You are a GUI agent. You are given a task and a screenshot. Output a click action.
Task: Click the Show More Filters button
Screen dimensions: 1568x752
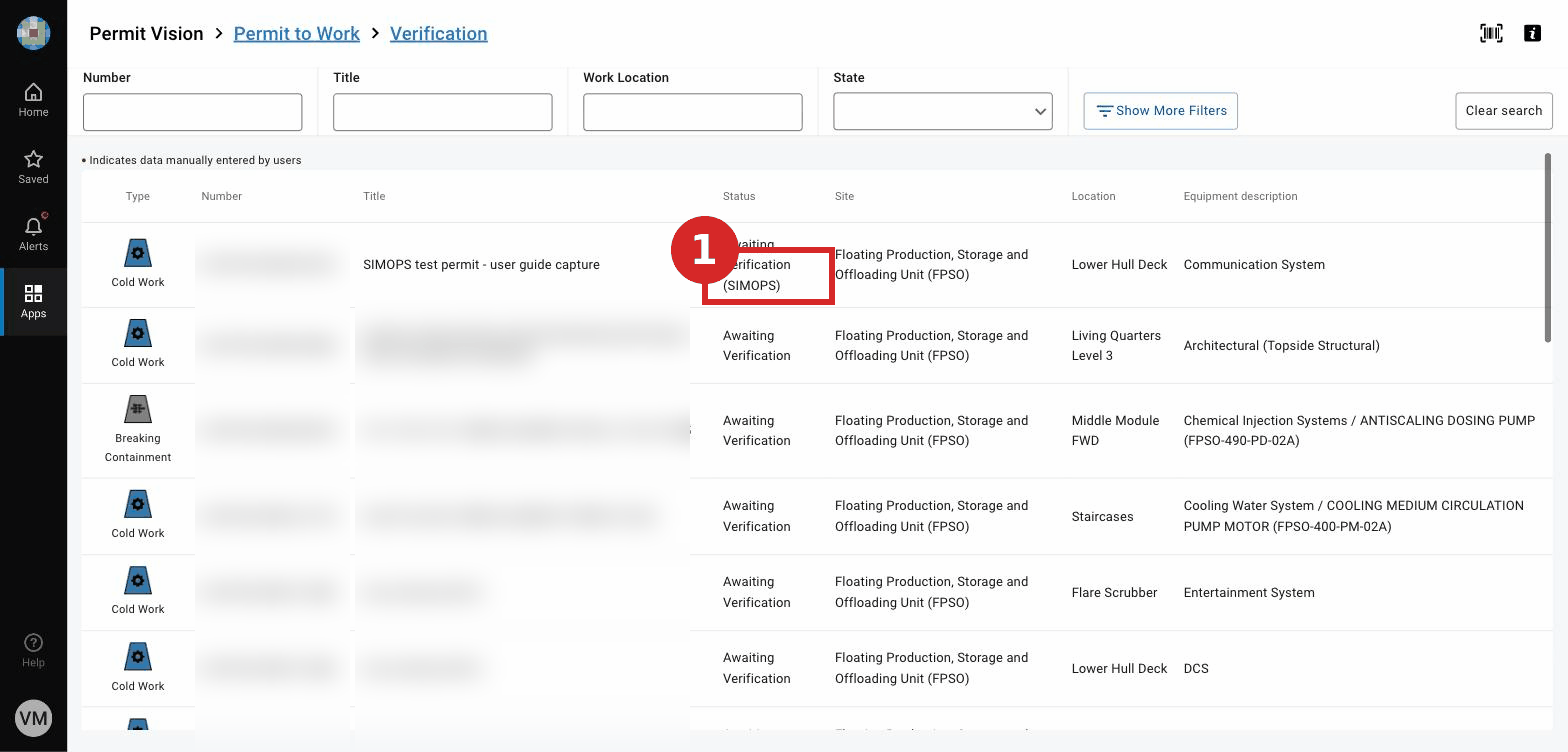tap(1161, 111)
